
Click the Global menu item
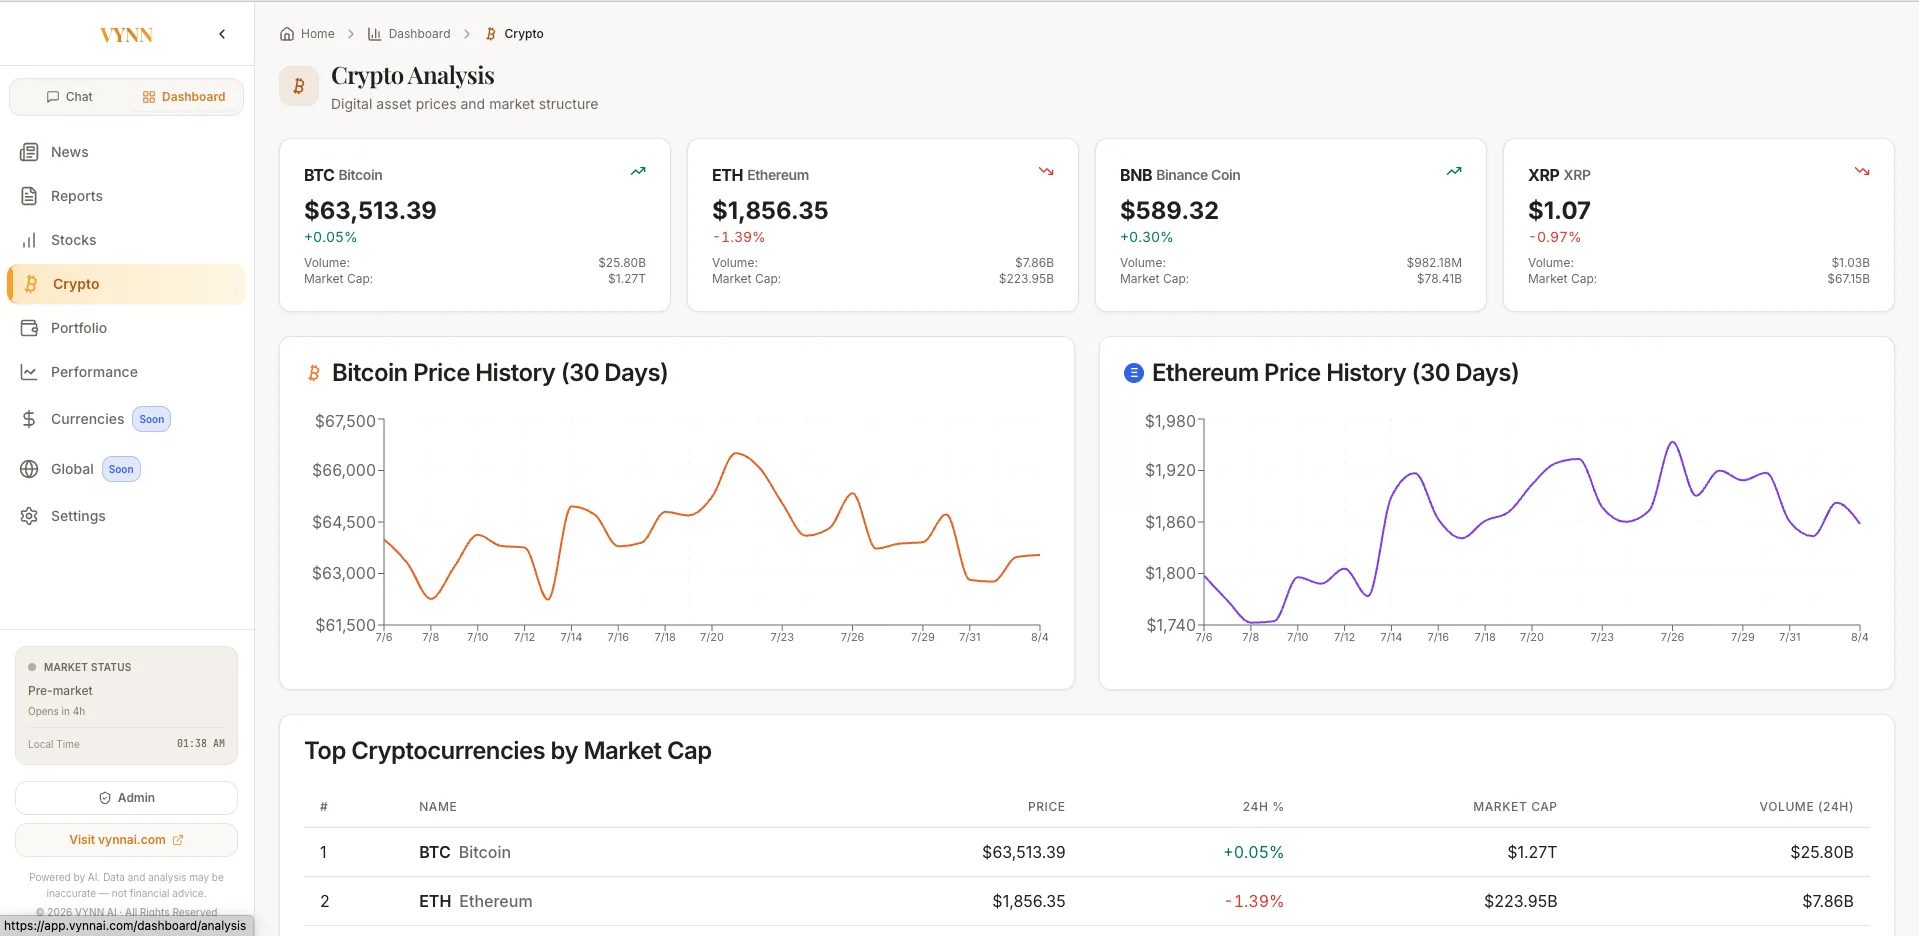pyautogui.click(x=126, y=469)
